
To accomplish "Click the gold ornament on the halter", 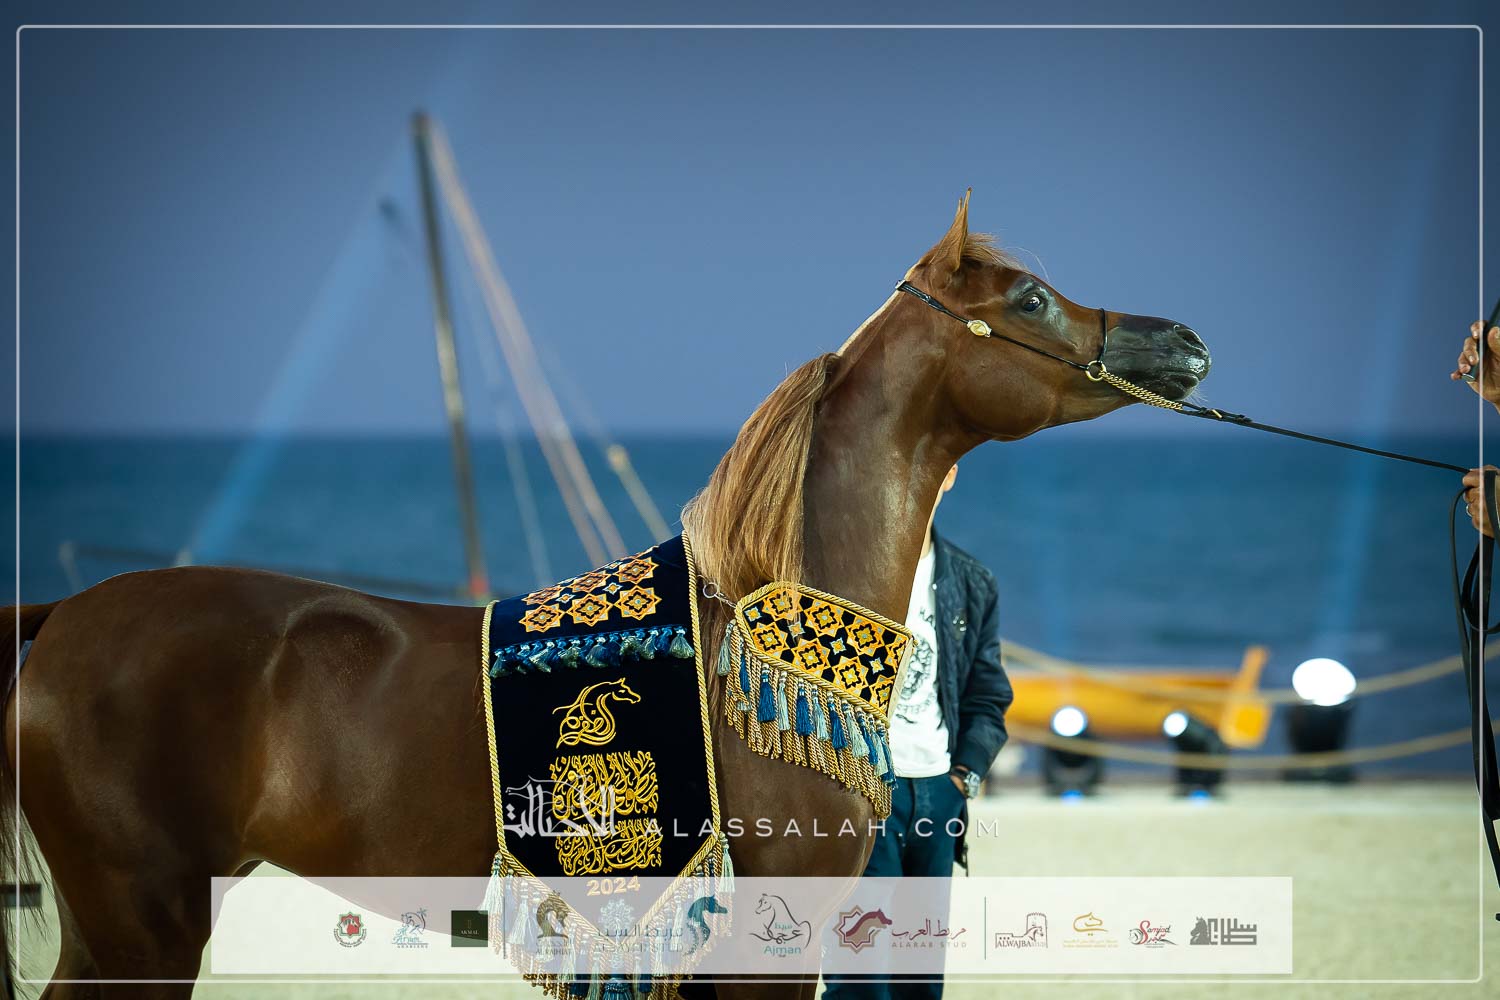I will coord(975,326).
